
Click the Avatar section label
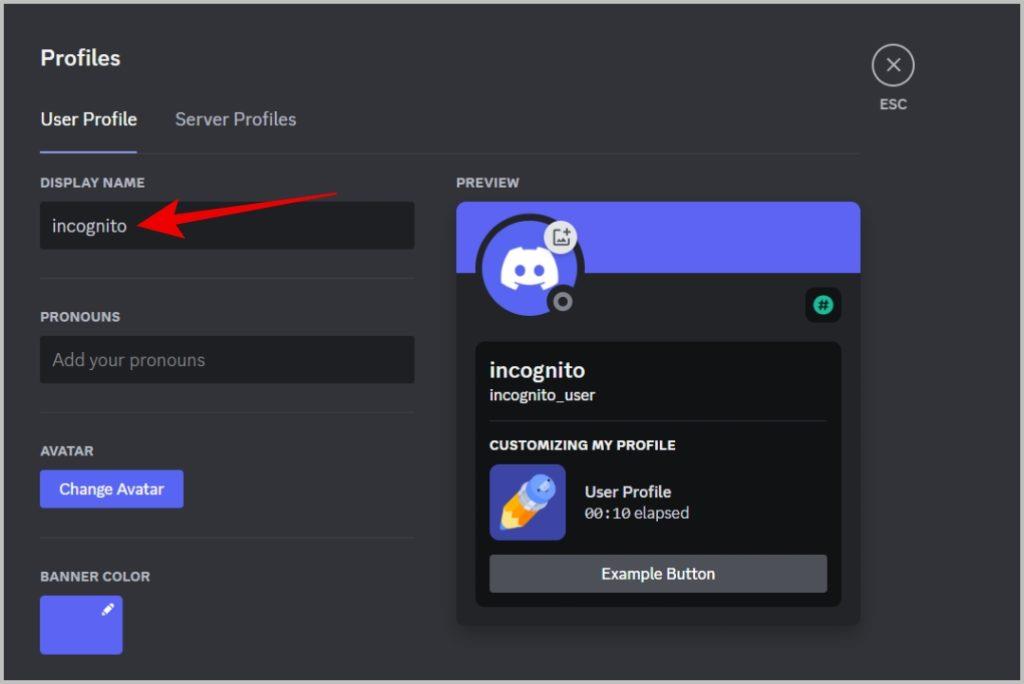pos(67,451)
